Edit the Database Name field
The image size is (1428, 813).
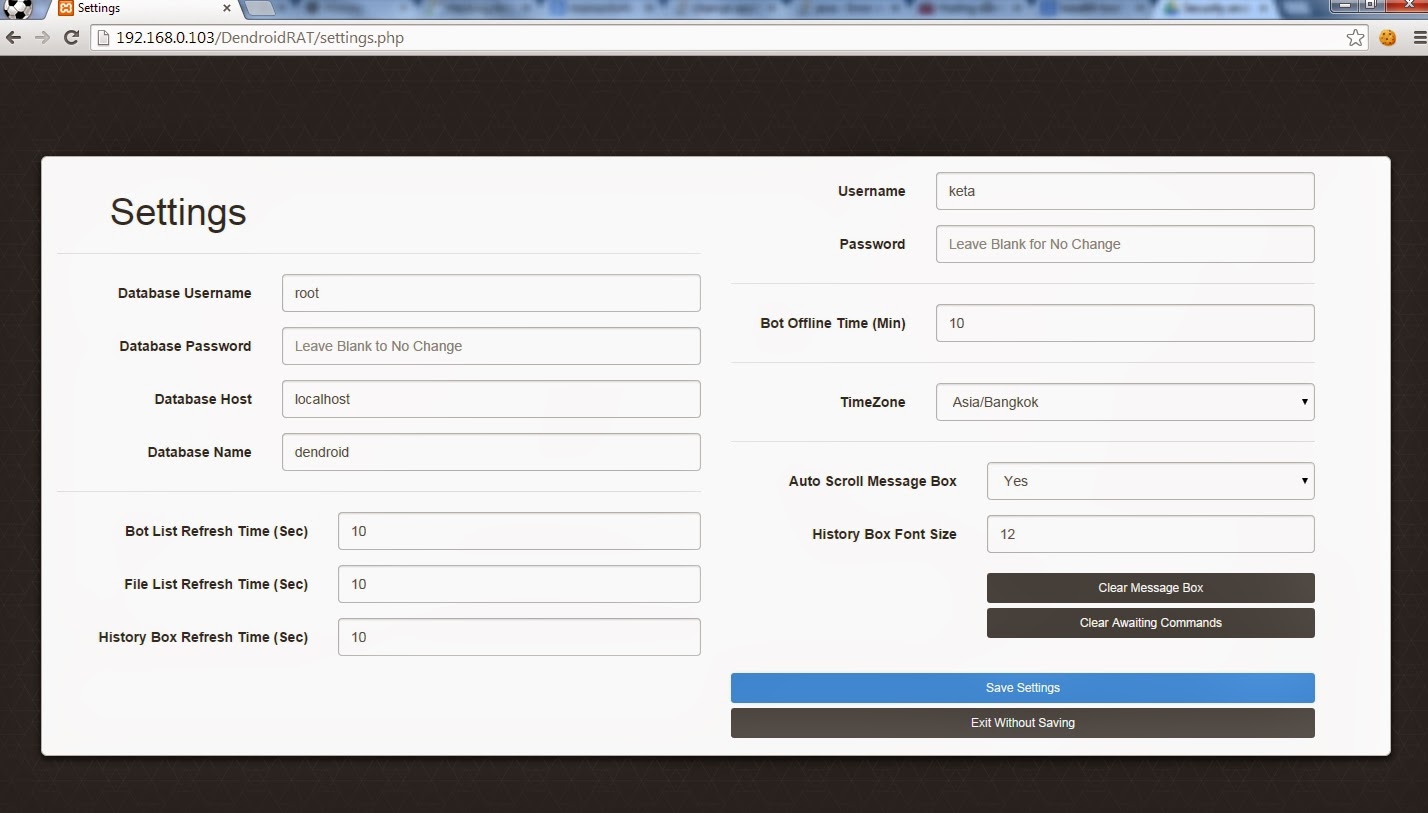[491, 452]
